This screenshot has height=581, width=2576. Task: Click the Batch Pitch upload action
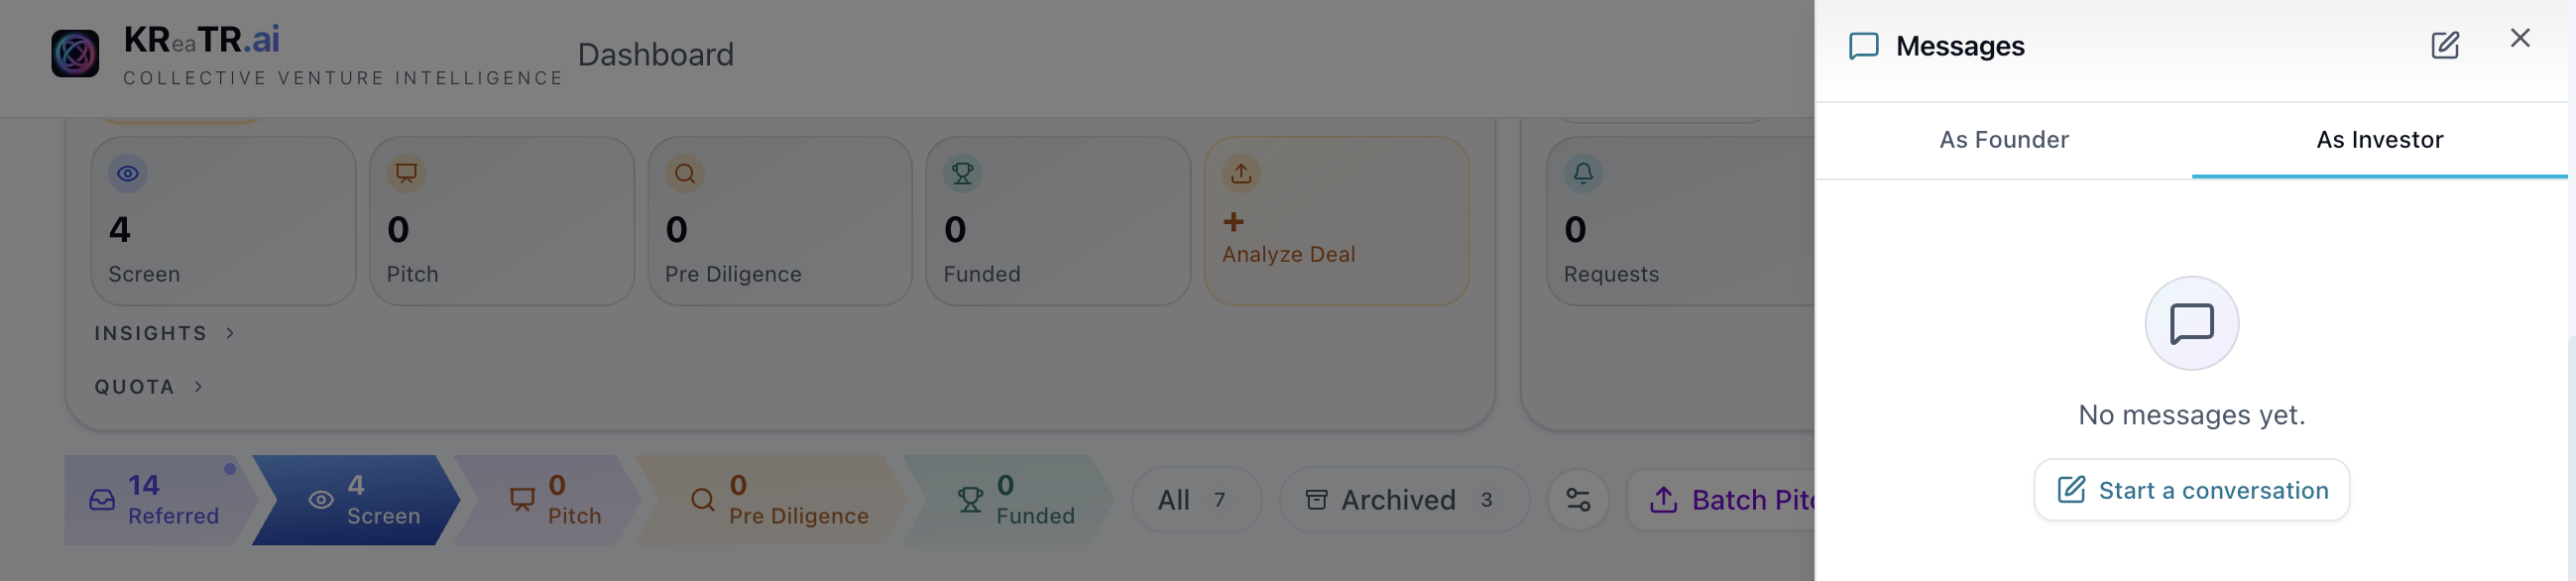1742,499
